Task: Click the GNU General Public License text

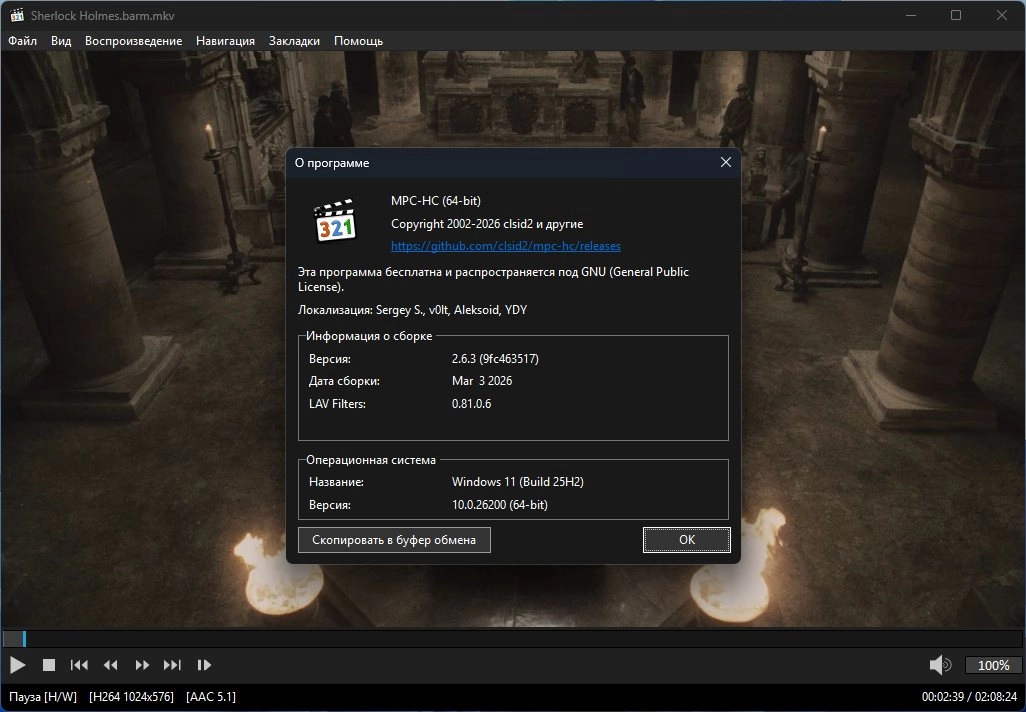Action: pos(493,279)
